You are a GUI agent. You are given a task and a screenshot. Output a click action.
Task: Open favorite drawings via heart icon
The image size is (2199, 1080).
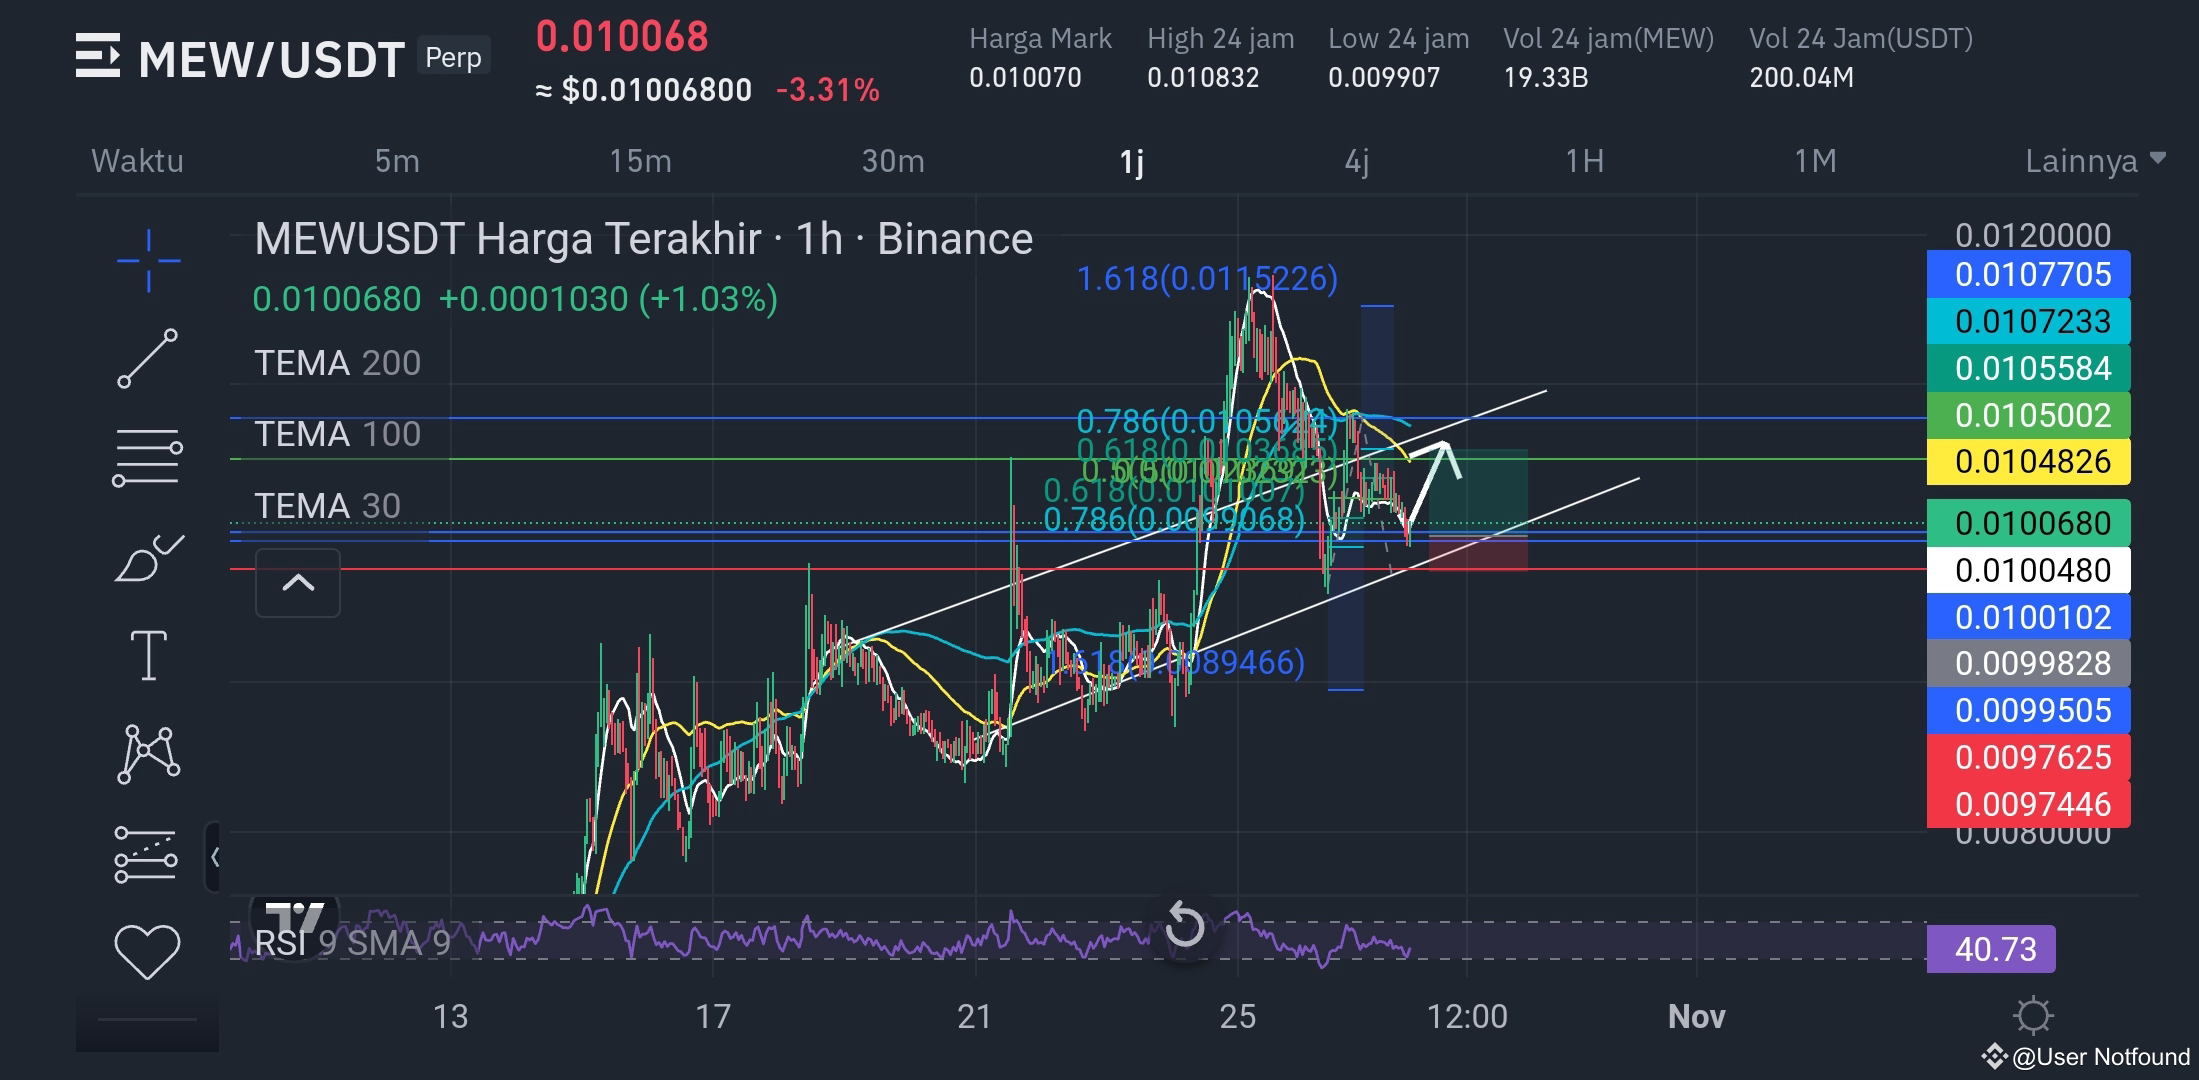click(x=148, y=952)
